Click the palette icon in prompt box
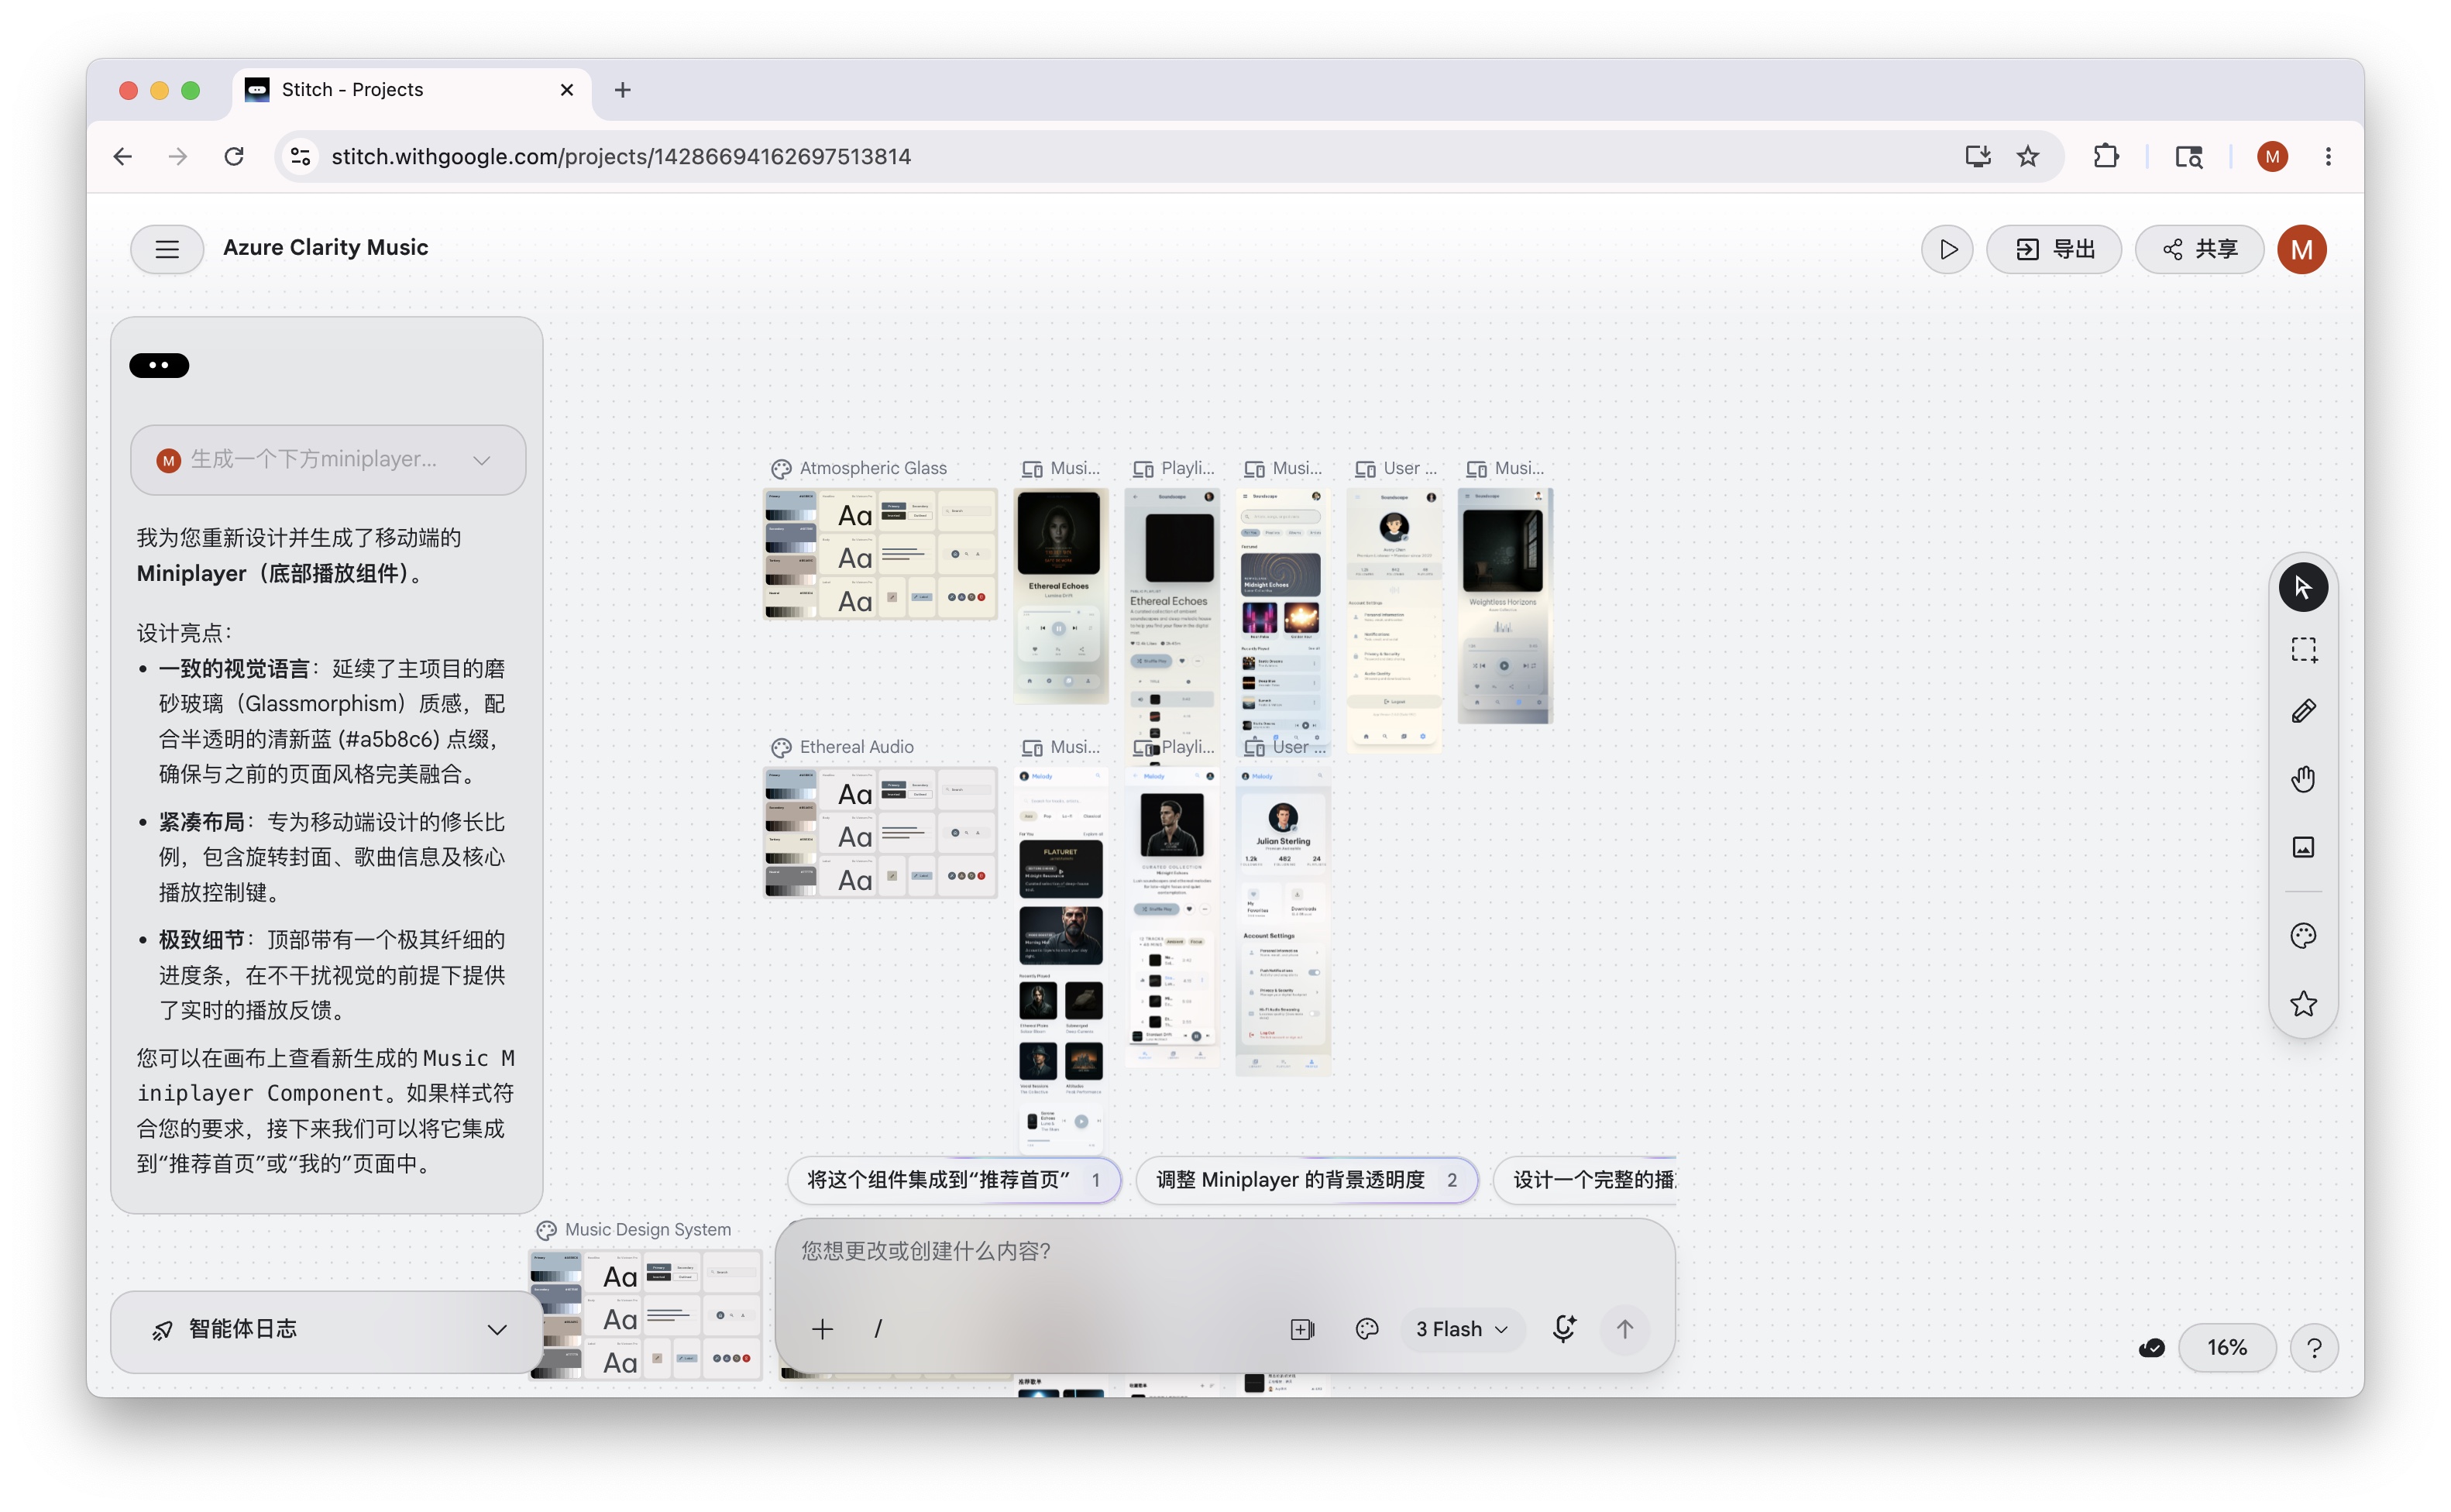2451x1512 pixels. (x=1366, y=1328)
